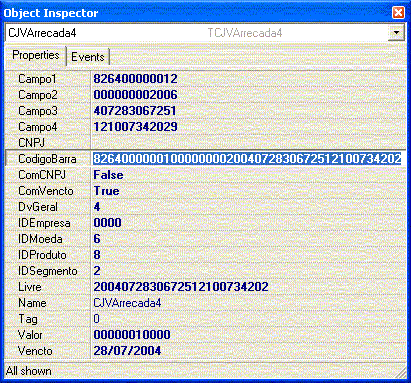The width and height of the screenshot is (411, 383).
Task: Click Campo3 value 407283067251
Action: [x=135, y=111]
